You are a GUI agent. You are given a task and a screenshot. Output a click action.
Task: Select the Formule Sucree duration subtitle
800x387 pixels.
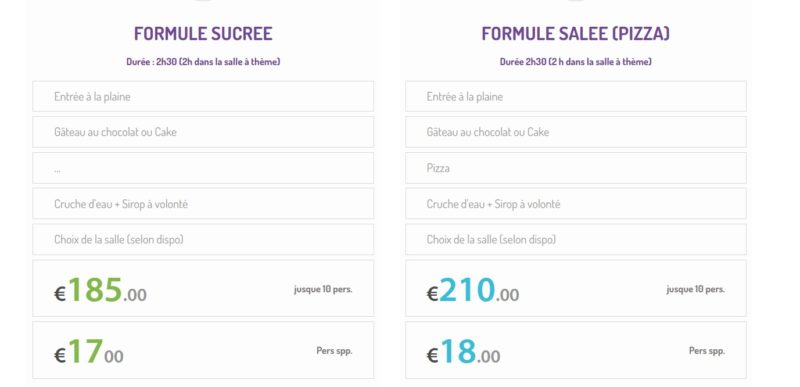203,62
